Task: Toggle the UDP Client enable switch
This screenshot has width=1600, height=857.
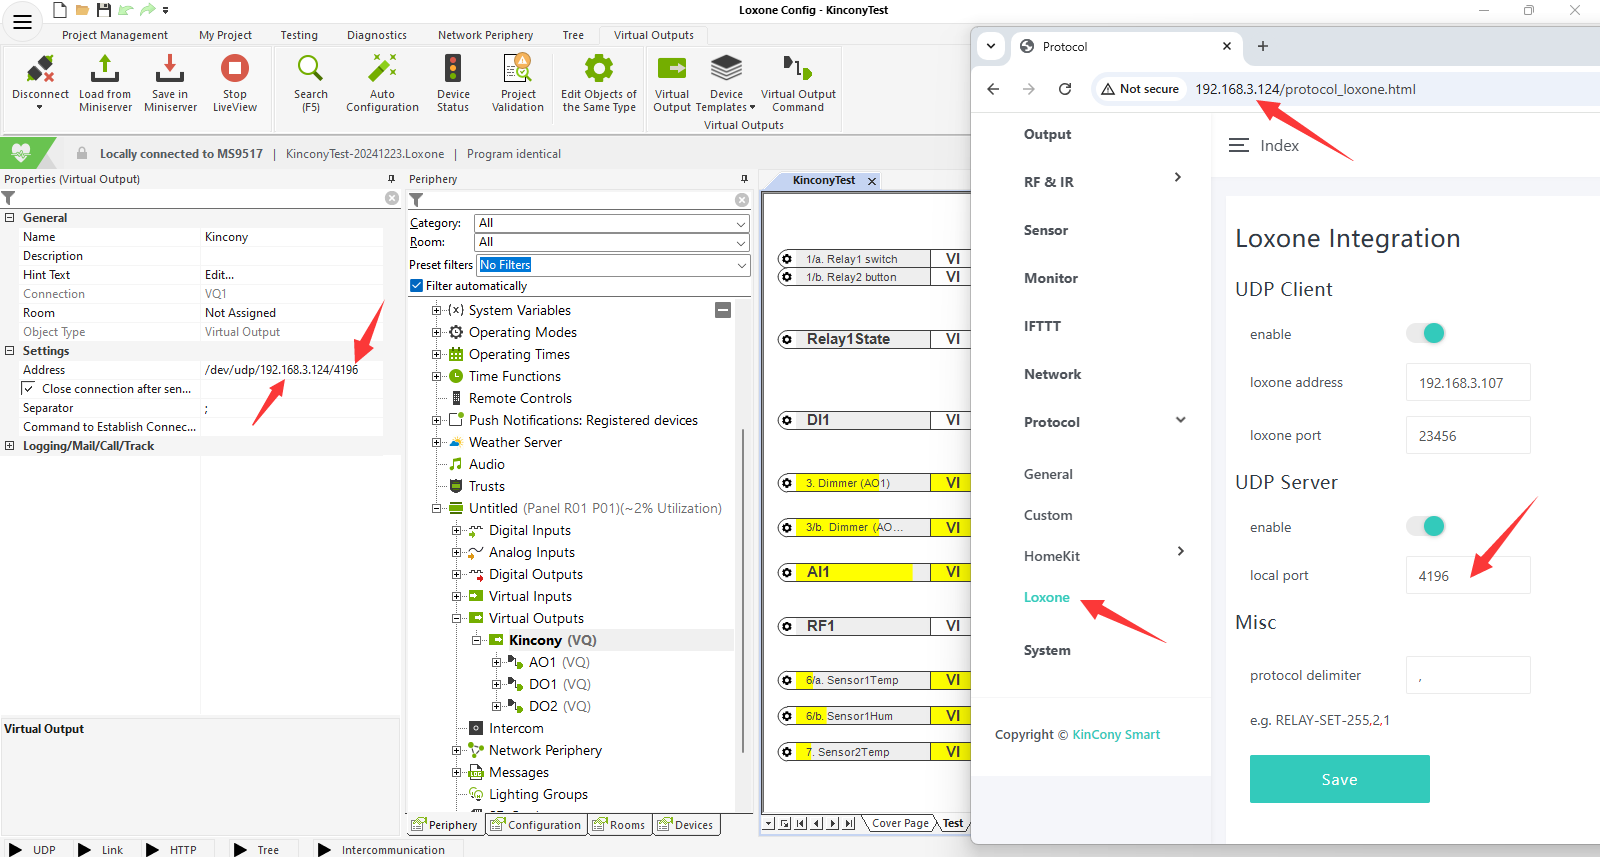Action: pos(1426,333)
